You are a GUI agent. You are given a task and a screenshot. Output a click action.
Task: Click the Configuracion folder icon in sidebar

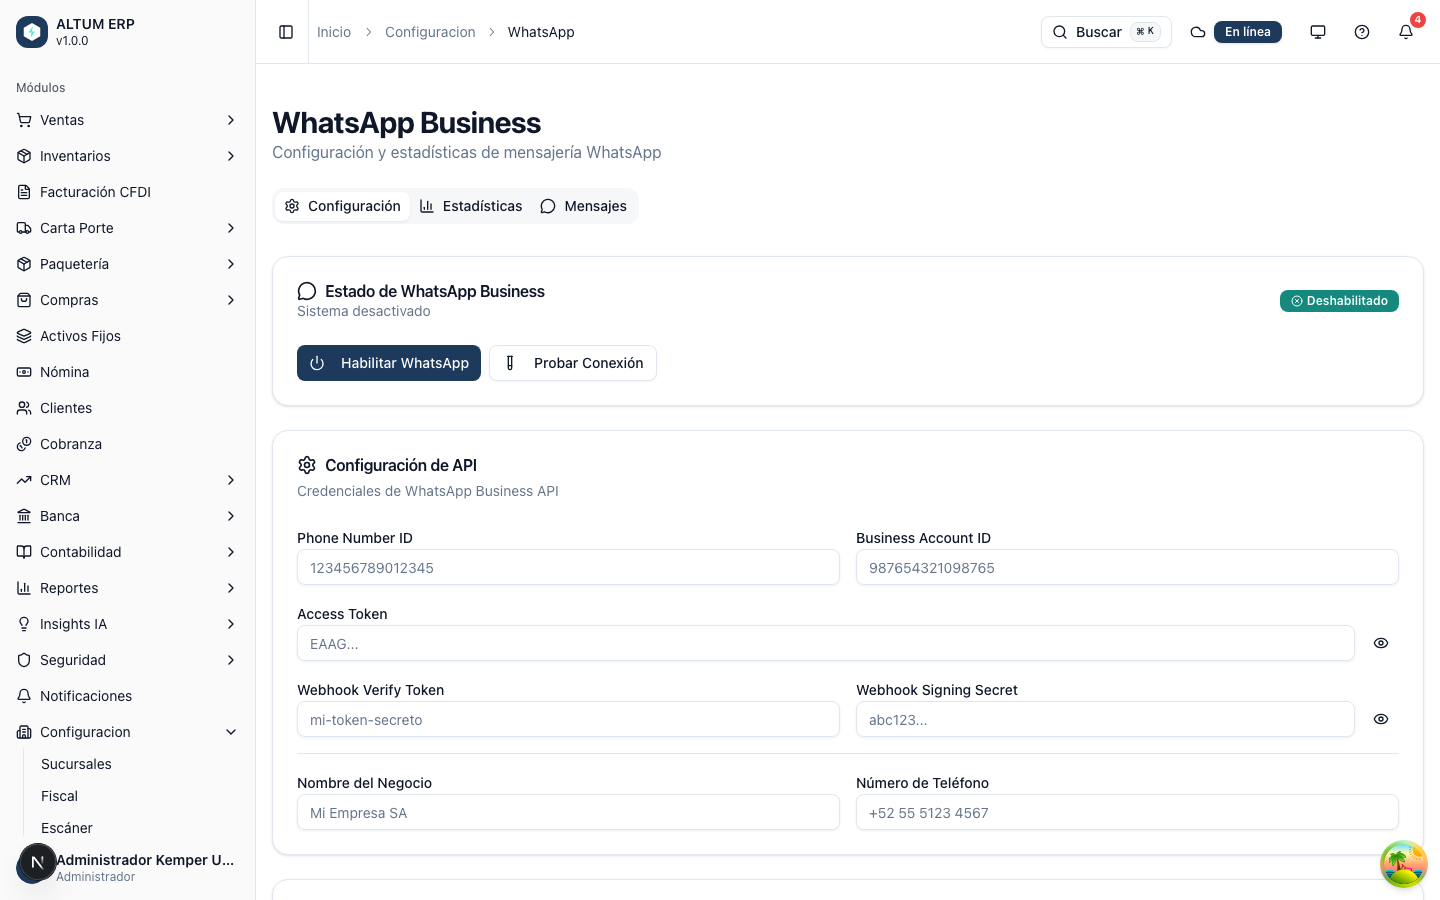tap(24, 732)
